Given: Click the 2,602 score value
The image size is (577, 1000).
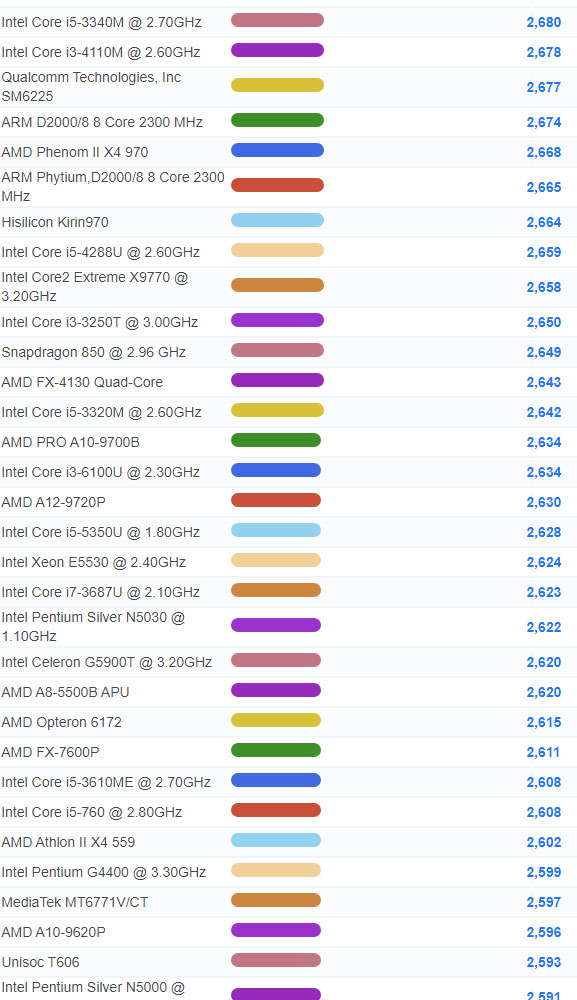Looking at the screenshot, I should 544,842.
